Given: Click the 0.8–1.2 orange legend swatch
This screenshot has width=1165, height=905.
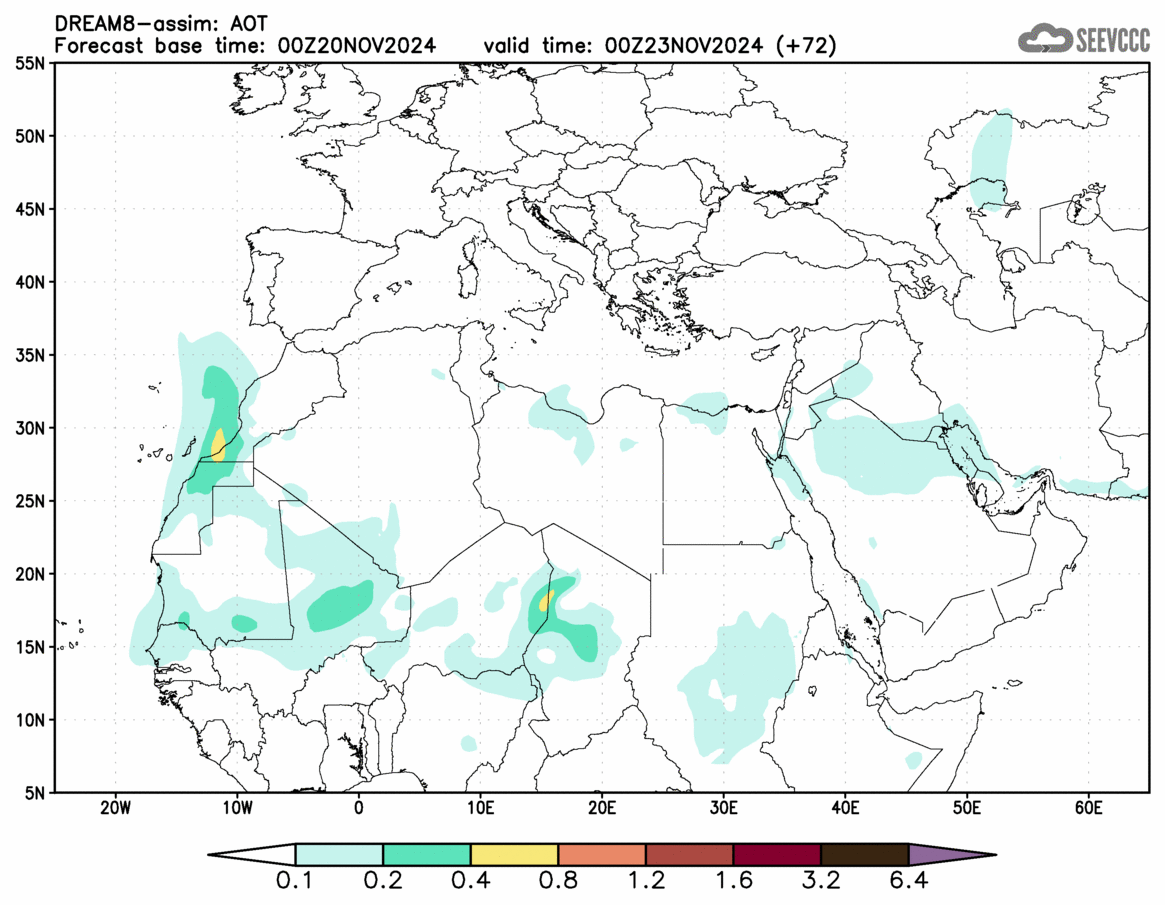Looking at the screenshot, I should pyautogui.click(x=602, y=854).
